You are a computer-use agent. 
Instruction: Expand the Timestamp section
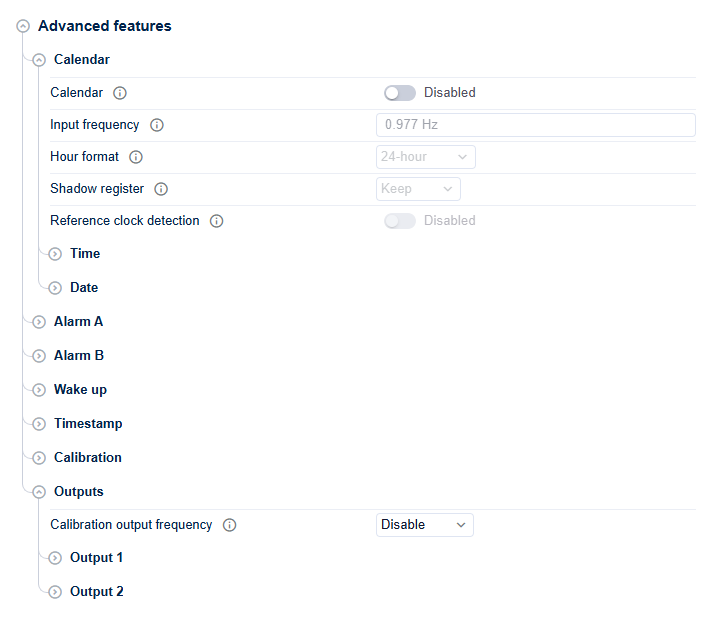click(39, 424)
